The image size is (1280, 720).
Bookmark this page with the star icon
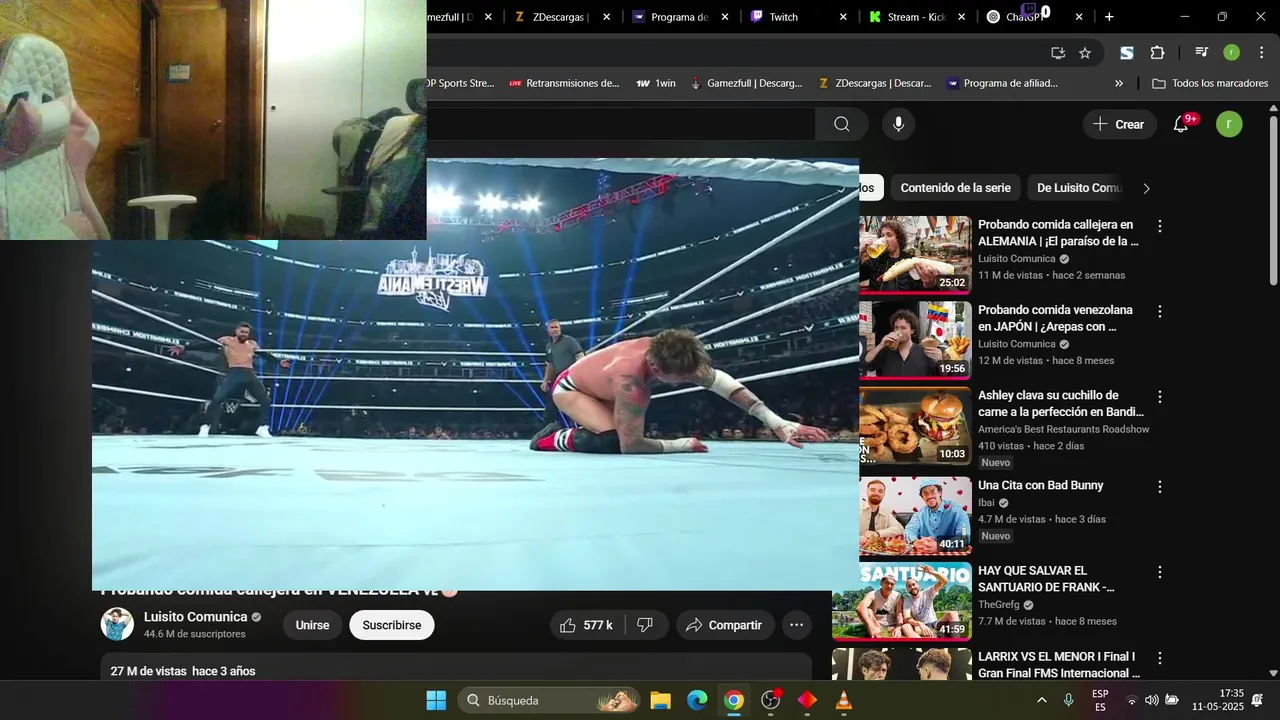pyautogui.click(x=1085, y=53)
